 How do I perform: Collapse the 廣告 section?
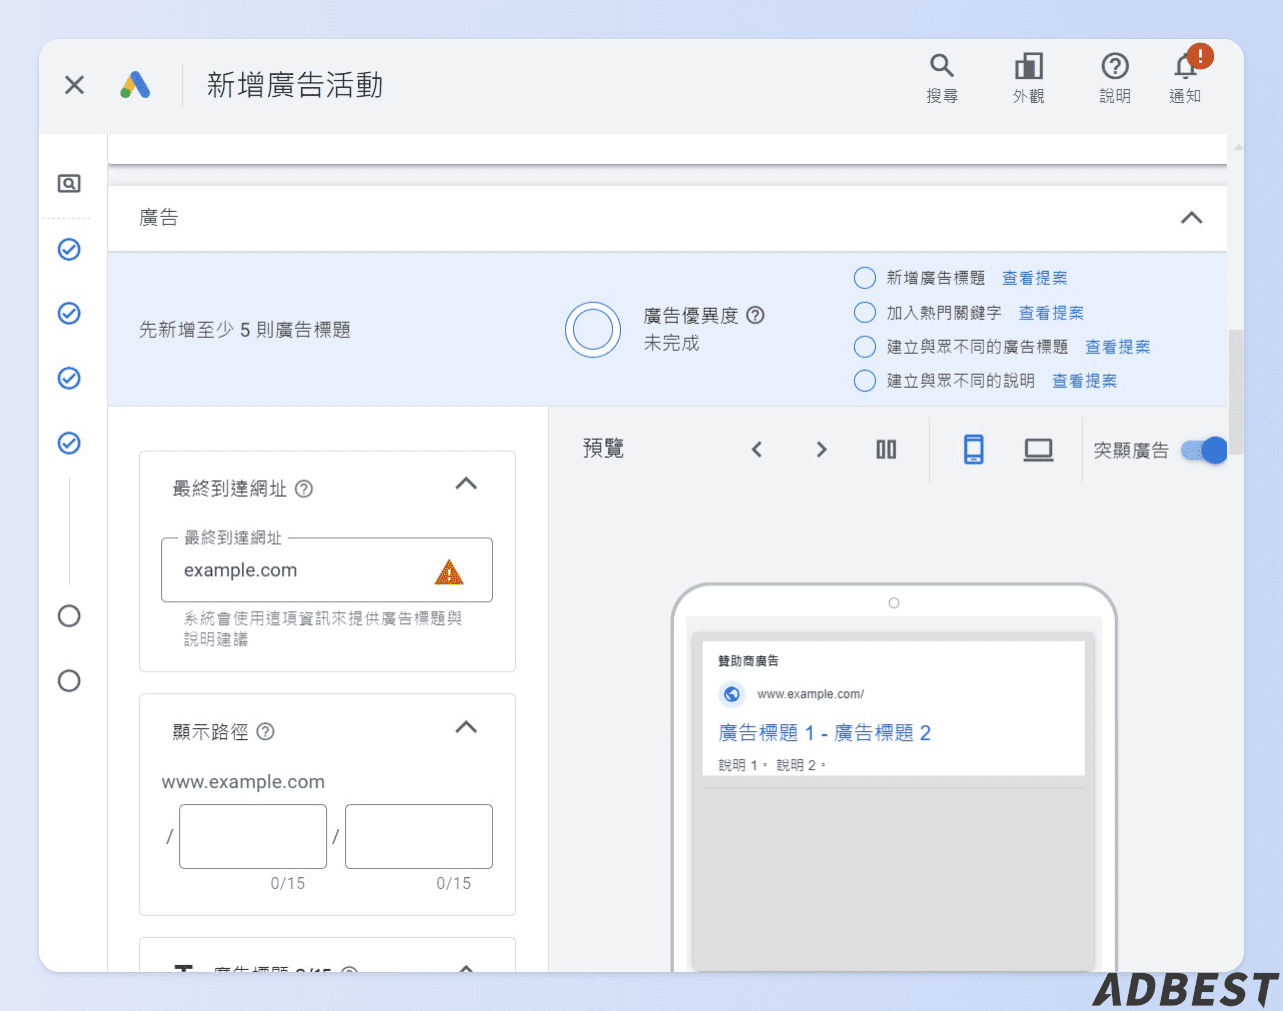[x=1190, y=216]
